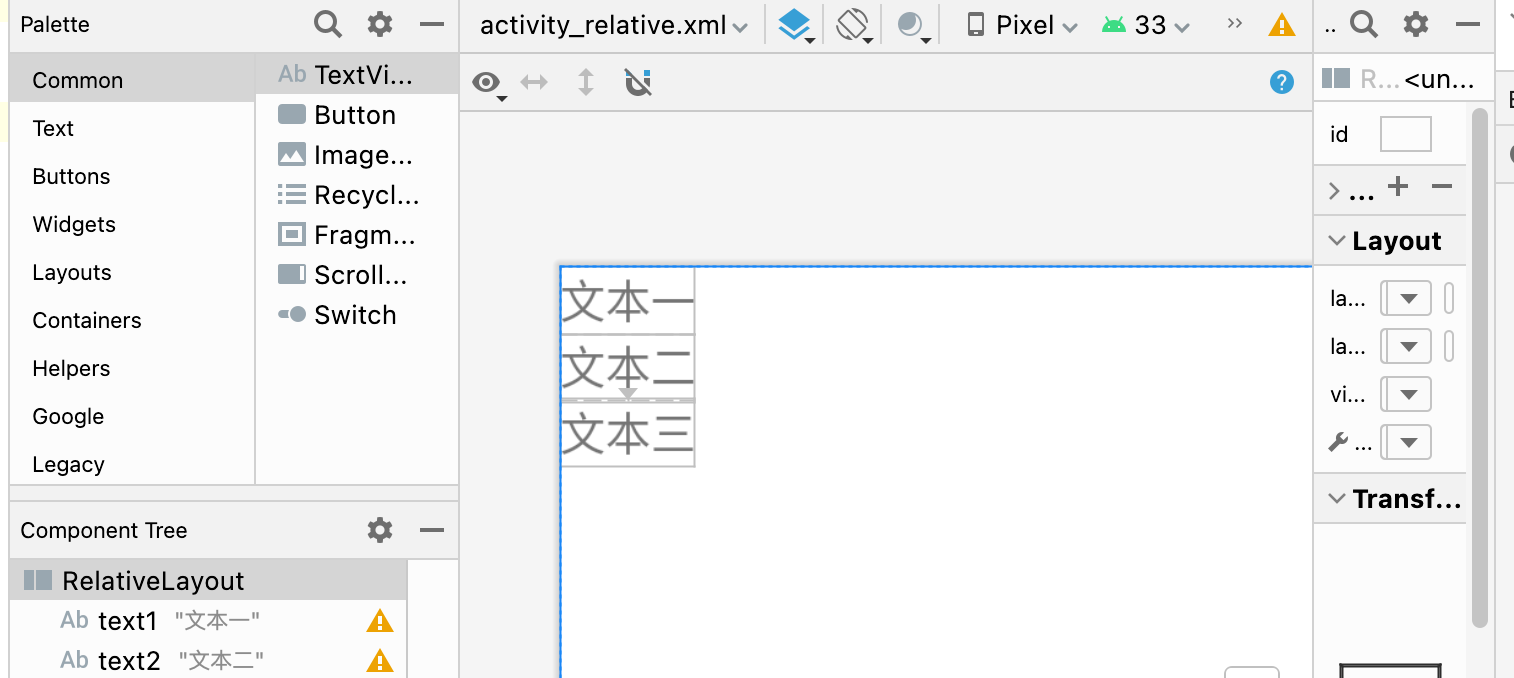Viewport: 1514px width, 678px height.
Task: View warning on text1 row
Action: (x=380, y=621)
